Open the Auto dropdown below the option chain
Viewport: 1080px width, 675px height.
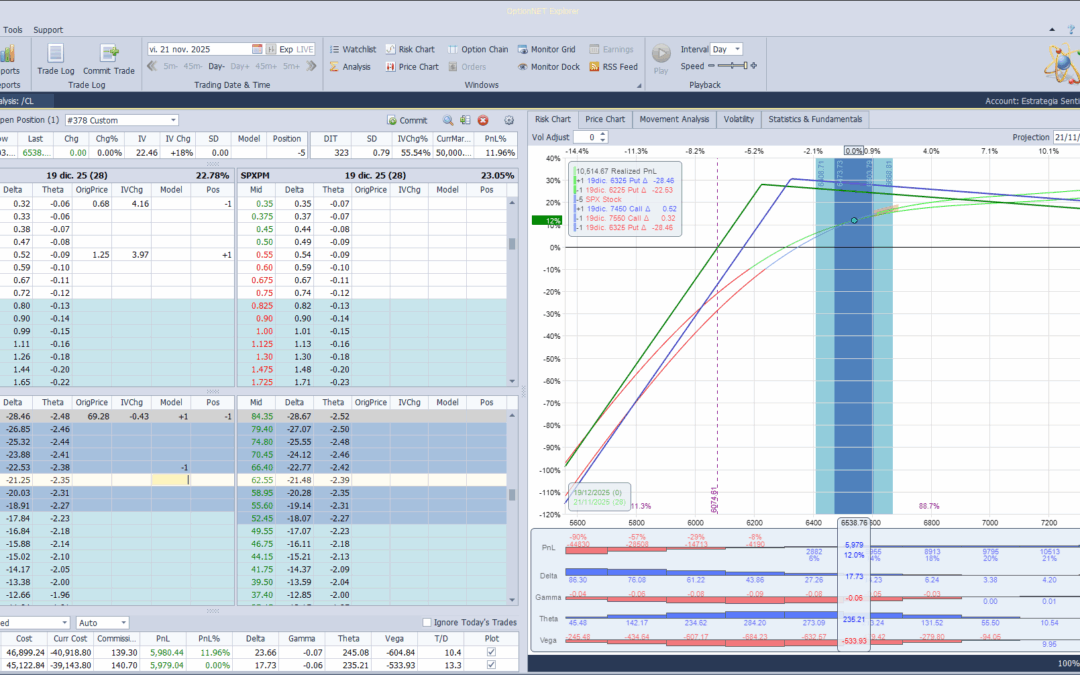click(x=123, y=623)
